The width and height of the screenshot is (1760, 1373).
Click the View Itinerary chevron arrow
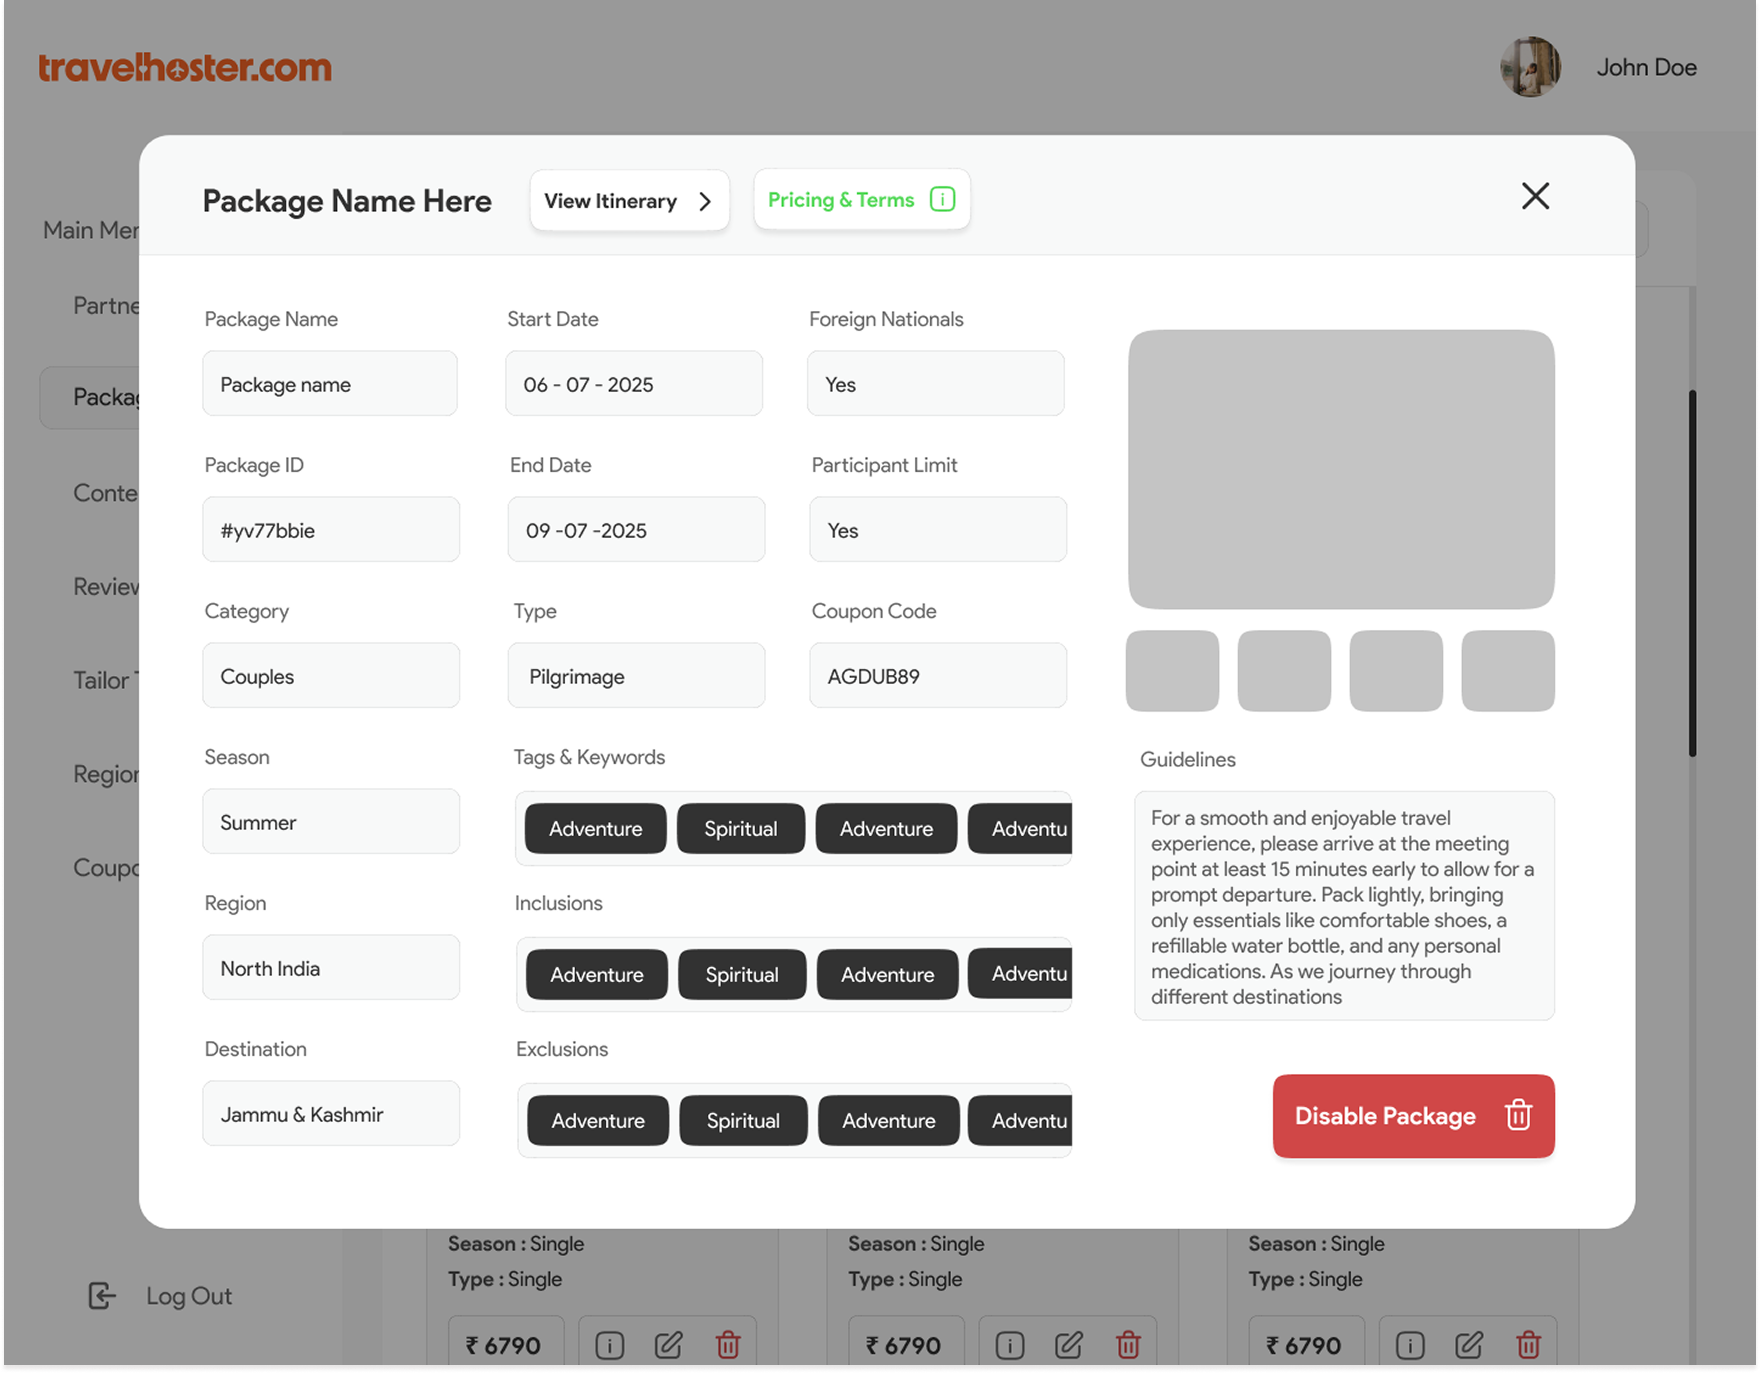coord(705,201)
